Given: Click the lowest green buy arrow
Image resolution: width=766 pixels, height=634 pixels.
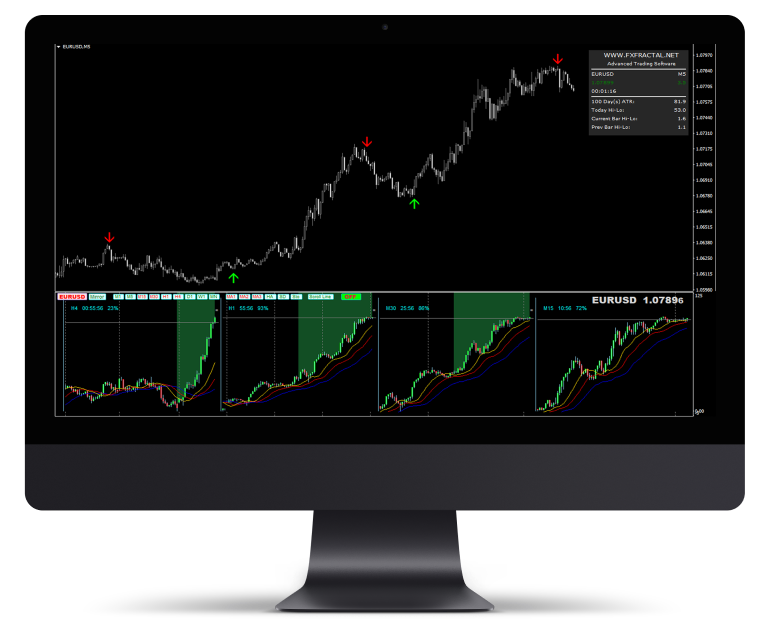Looking at the screenshot, I should (233, 277).
